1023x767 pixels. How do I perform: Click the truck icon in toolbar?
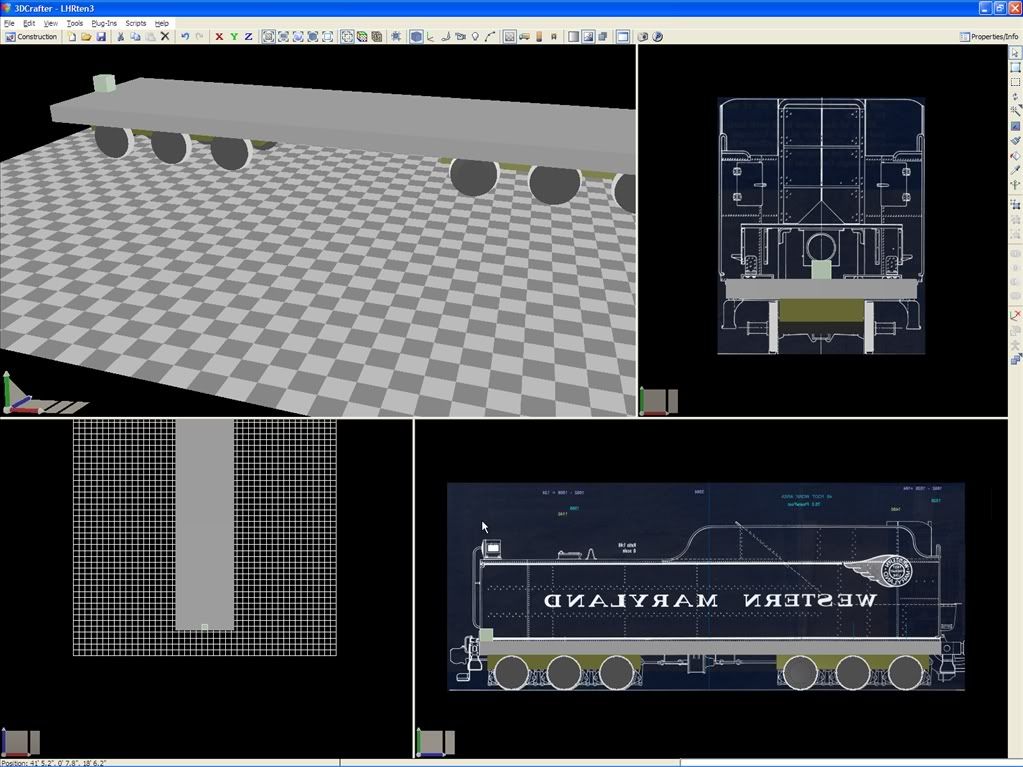[524, 37]
